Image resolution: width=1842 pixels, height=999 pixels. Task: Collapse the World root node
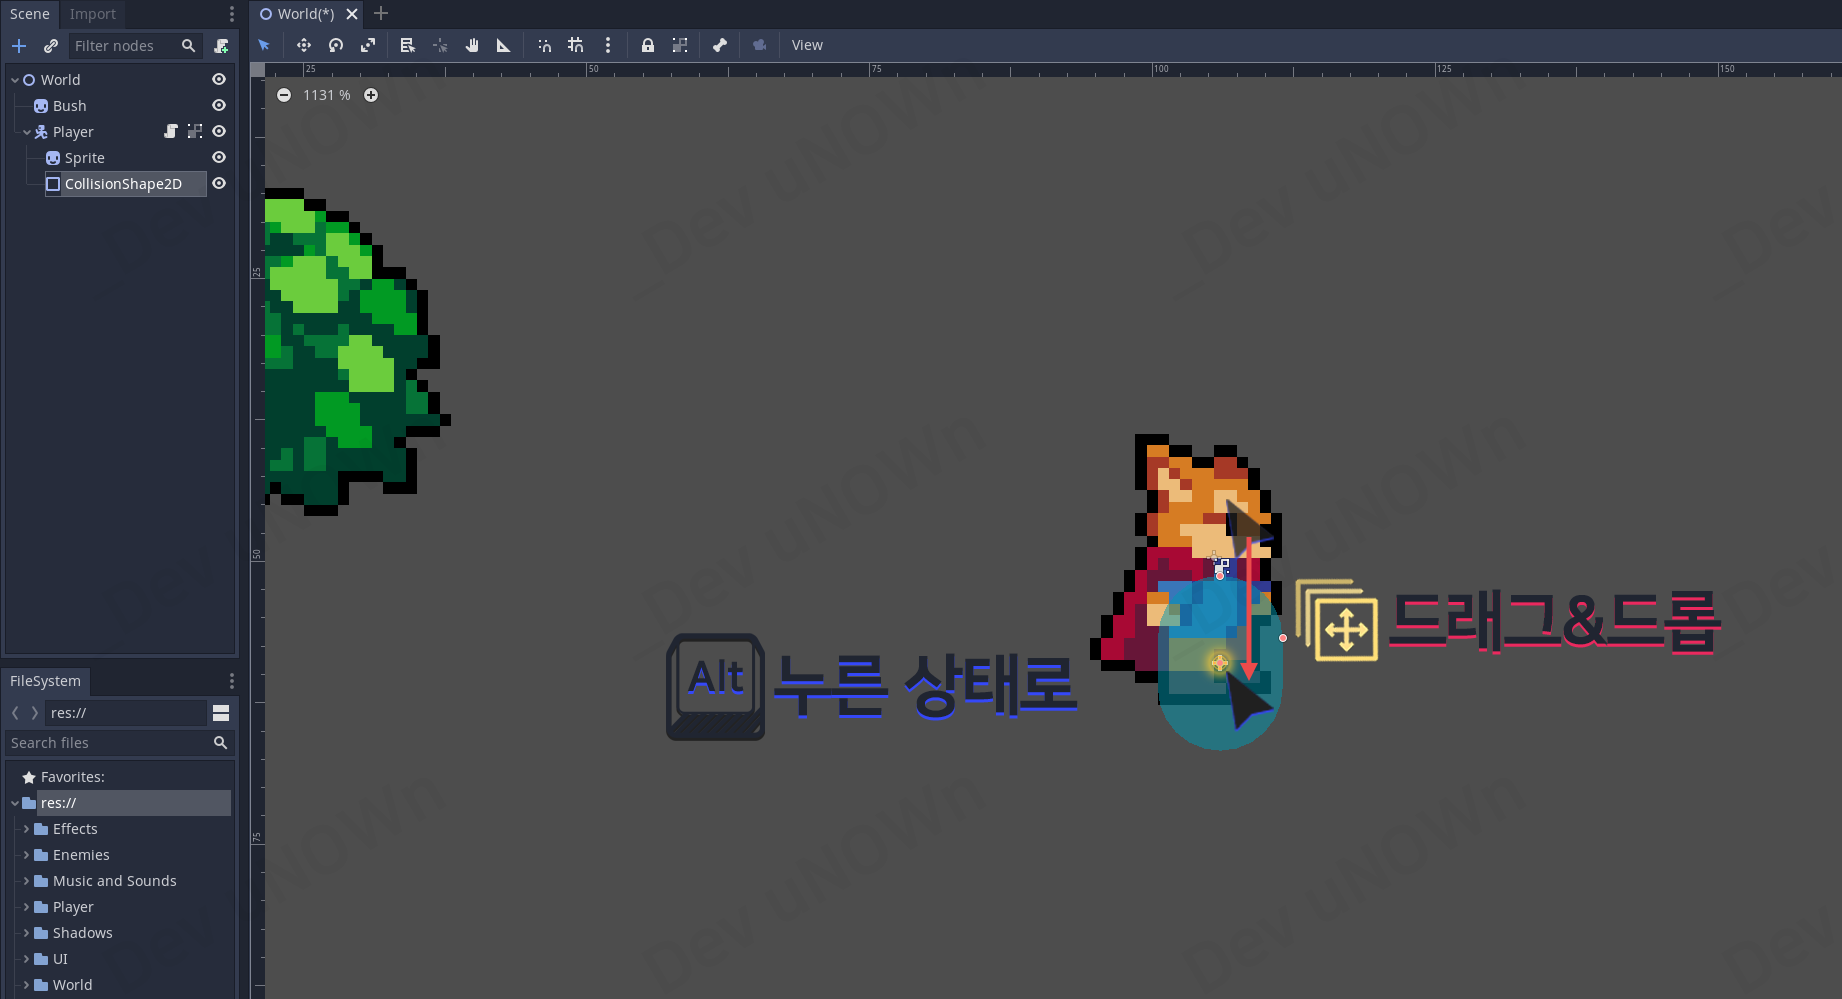click(15, 80)
